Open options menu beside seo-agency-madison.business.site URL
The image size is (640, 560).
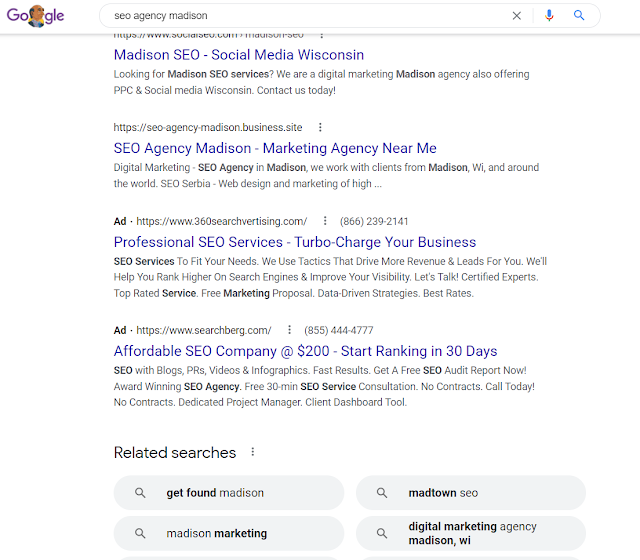coord(320,127)
